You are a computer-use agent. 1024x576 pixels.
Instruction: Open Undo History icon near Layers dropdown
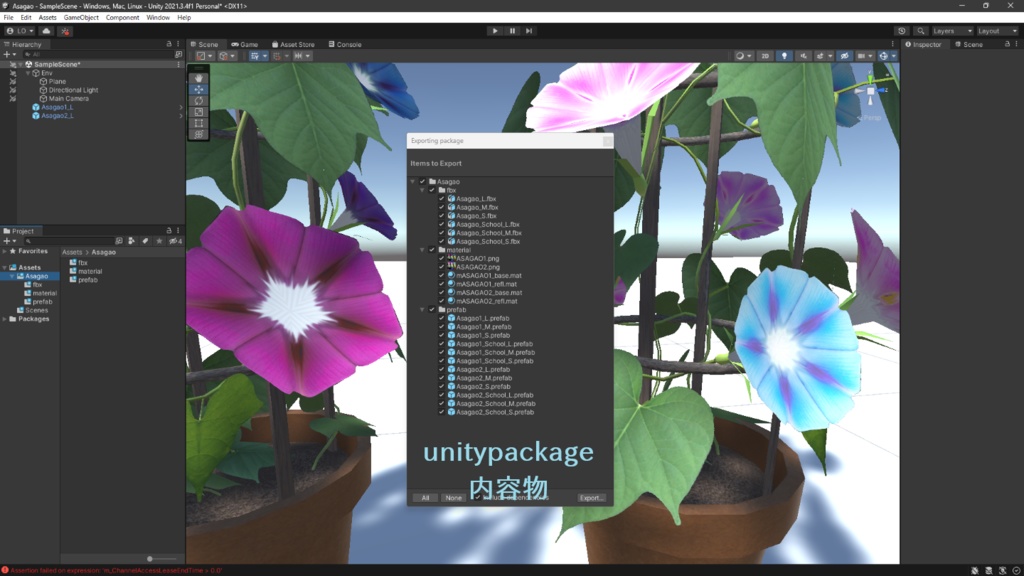[x=902, y=31]
